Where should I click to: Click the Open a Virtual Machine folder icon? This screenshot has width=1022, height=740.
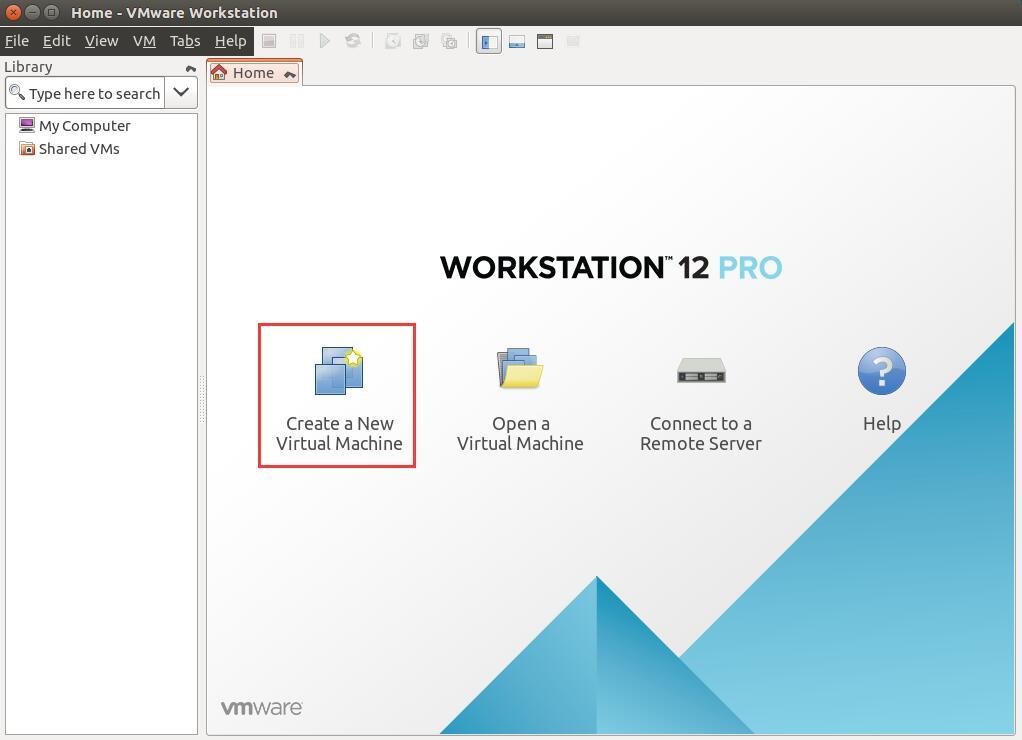pyautogui.click(x=519, y=368)
